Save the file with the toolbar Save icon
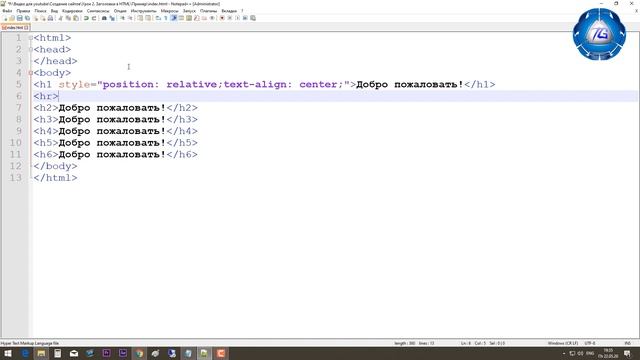Screen dimensions: 640x360 (x=20, y=18)
